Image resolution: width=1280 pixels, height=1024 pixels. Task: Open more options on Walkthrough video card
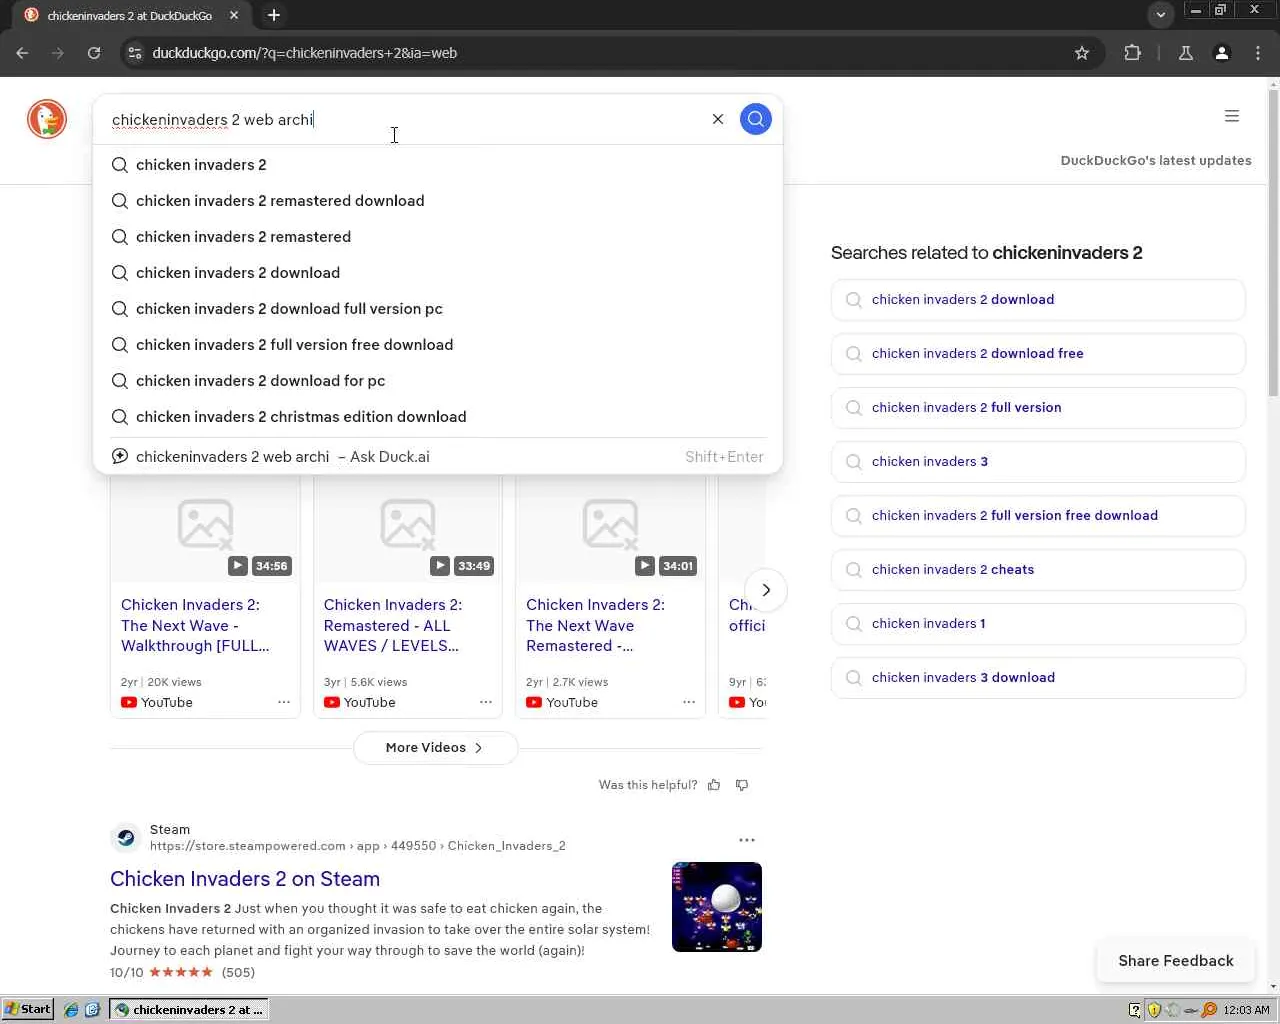click(x=284, y=702)
